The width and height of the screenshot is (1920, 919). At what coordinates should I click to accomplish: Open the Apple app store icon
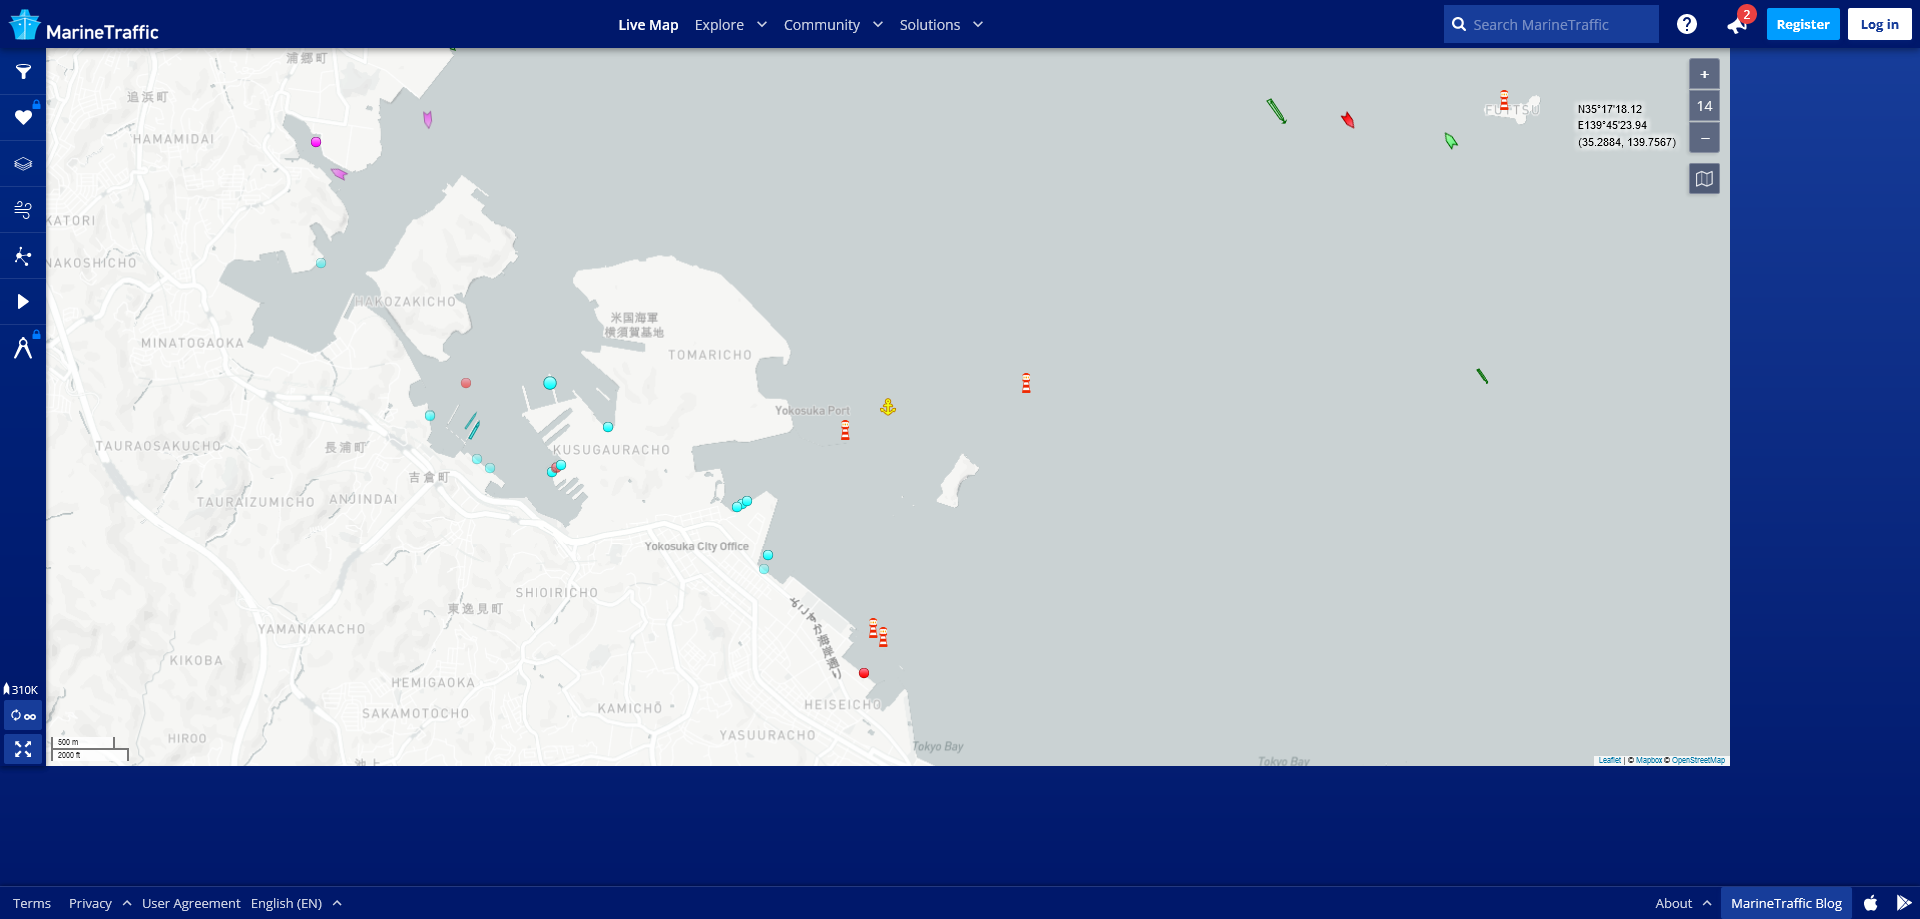tap(1871, 903)
